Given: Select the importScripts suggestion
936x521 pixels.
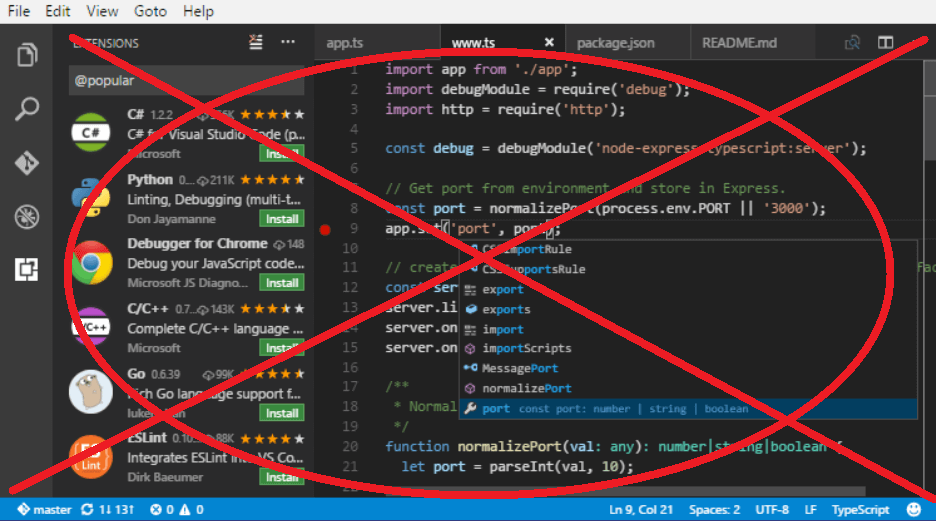Looking at the screenshot, I should tap(688, 349).
